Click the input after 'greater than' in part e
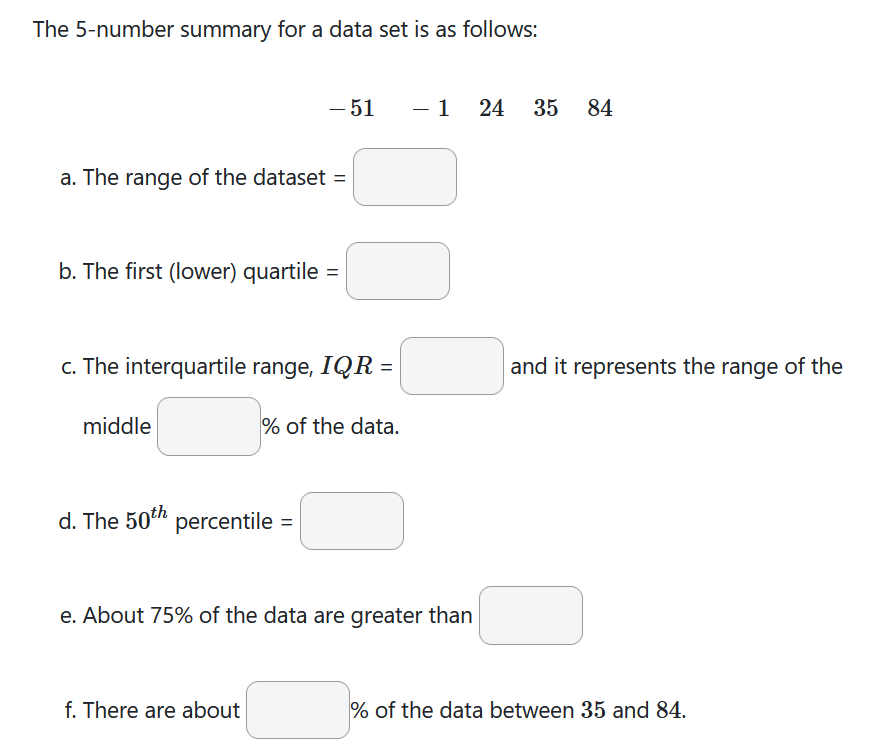Viewport: 891px width, 756px height. [530, 616]
